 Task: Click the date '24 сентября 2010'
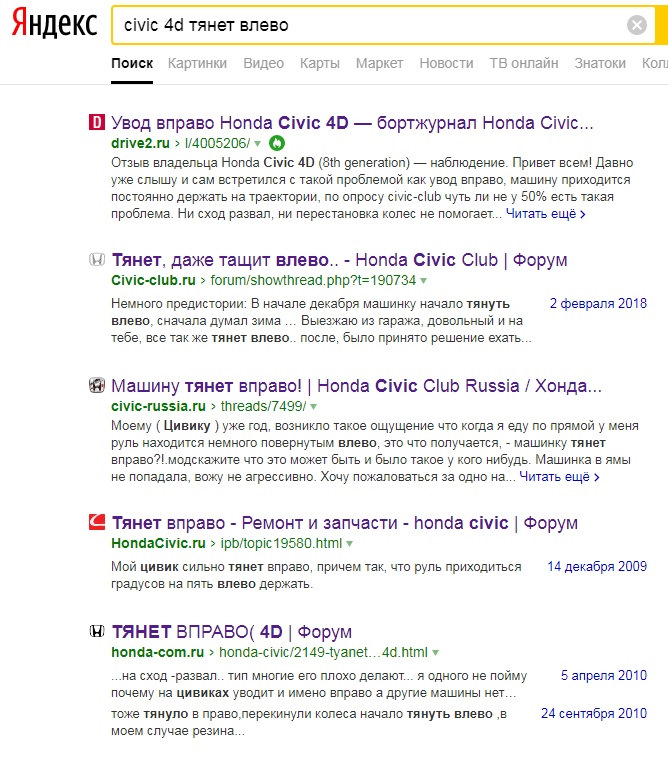[594, 714]
